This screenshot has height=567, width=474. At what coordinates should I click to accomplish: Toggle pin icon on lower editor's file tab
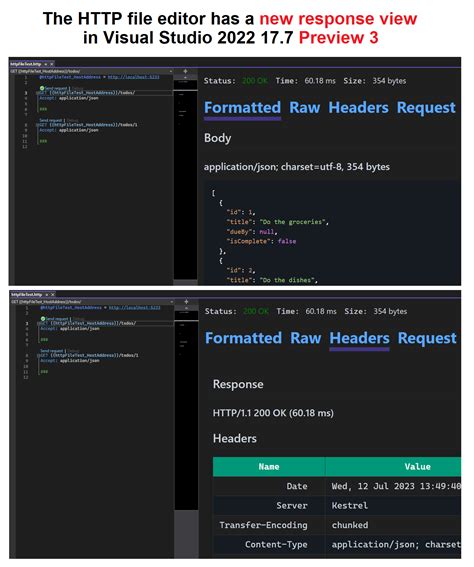[47, 295]
